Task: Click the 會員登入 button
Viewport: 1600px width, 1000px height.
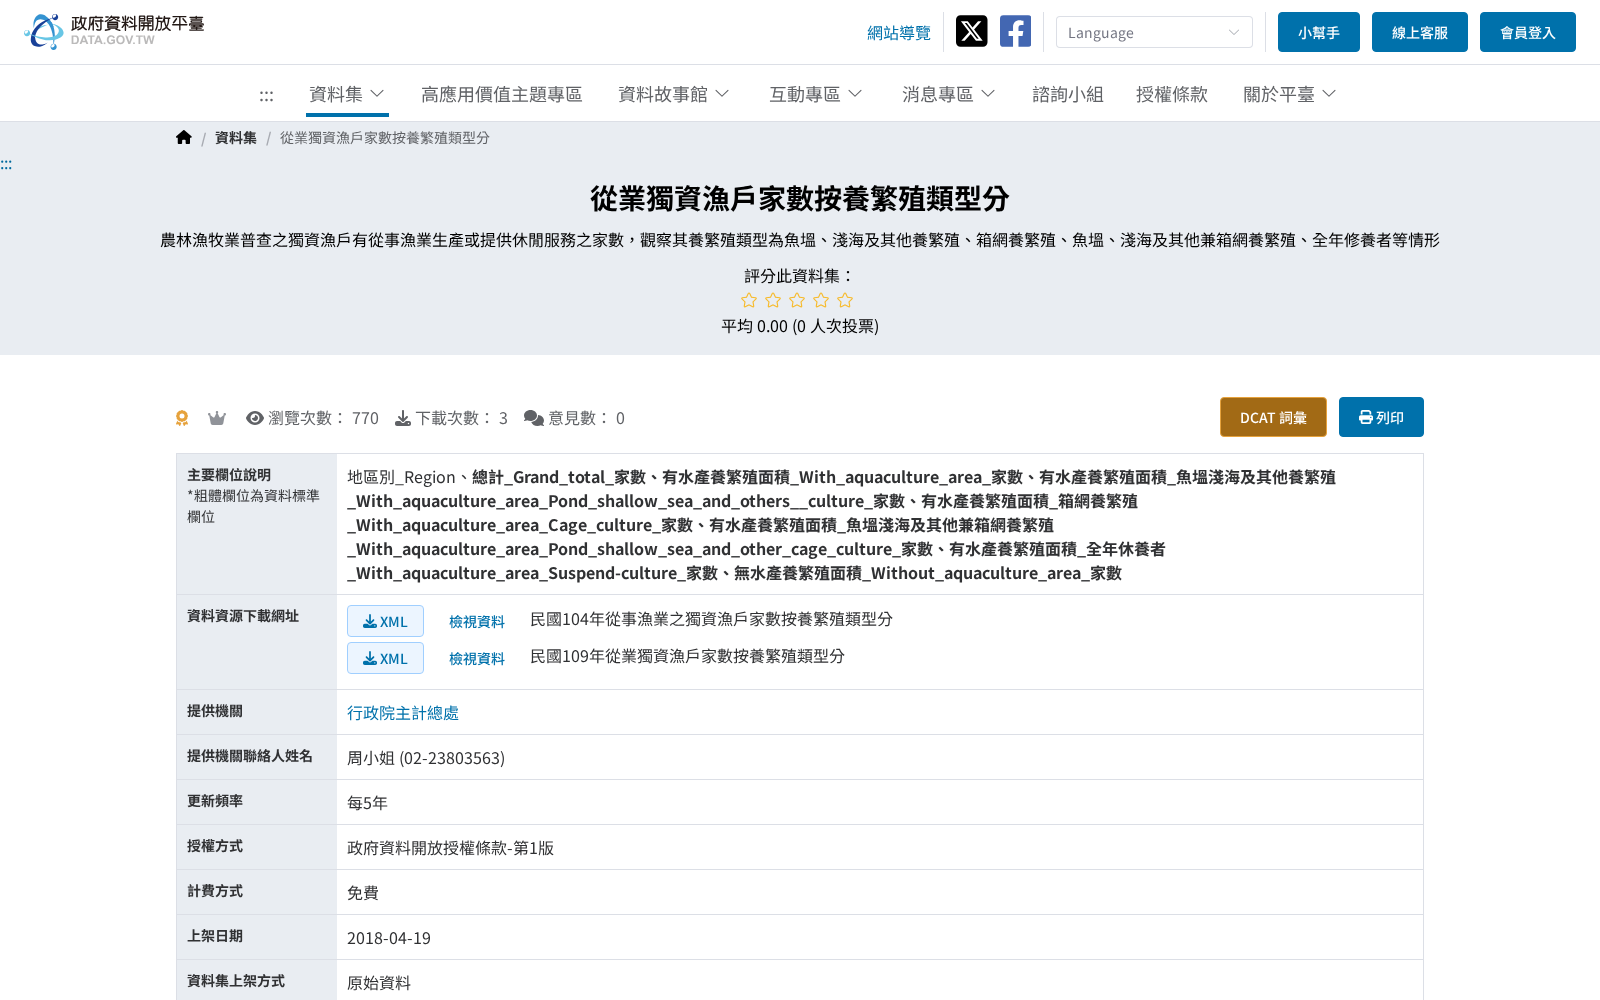Action: (1528, 32)
